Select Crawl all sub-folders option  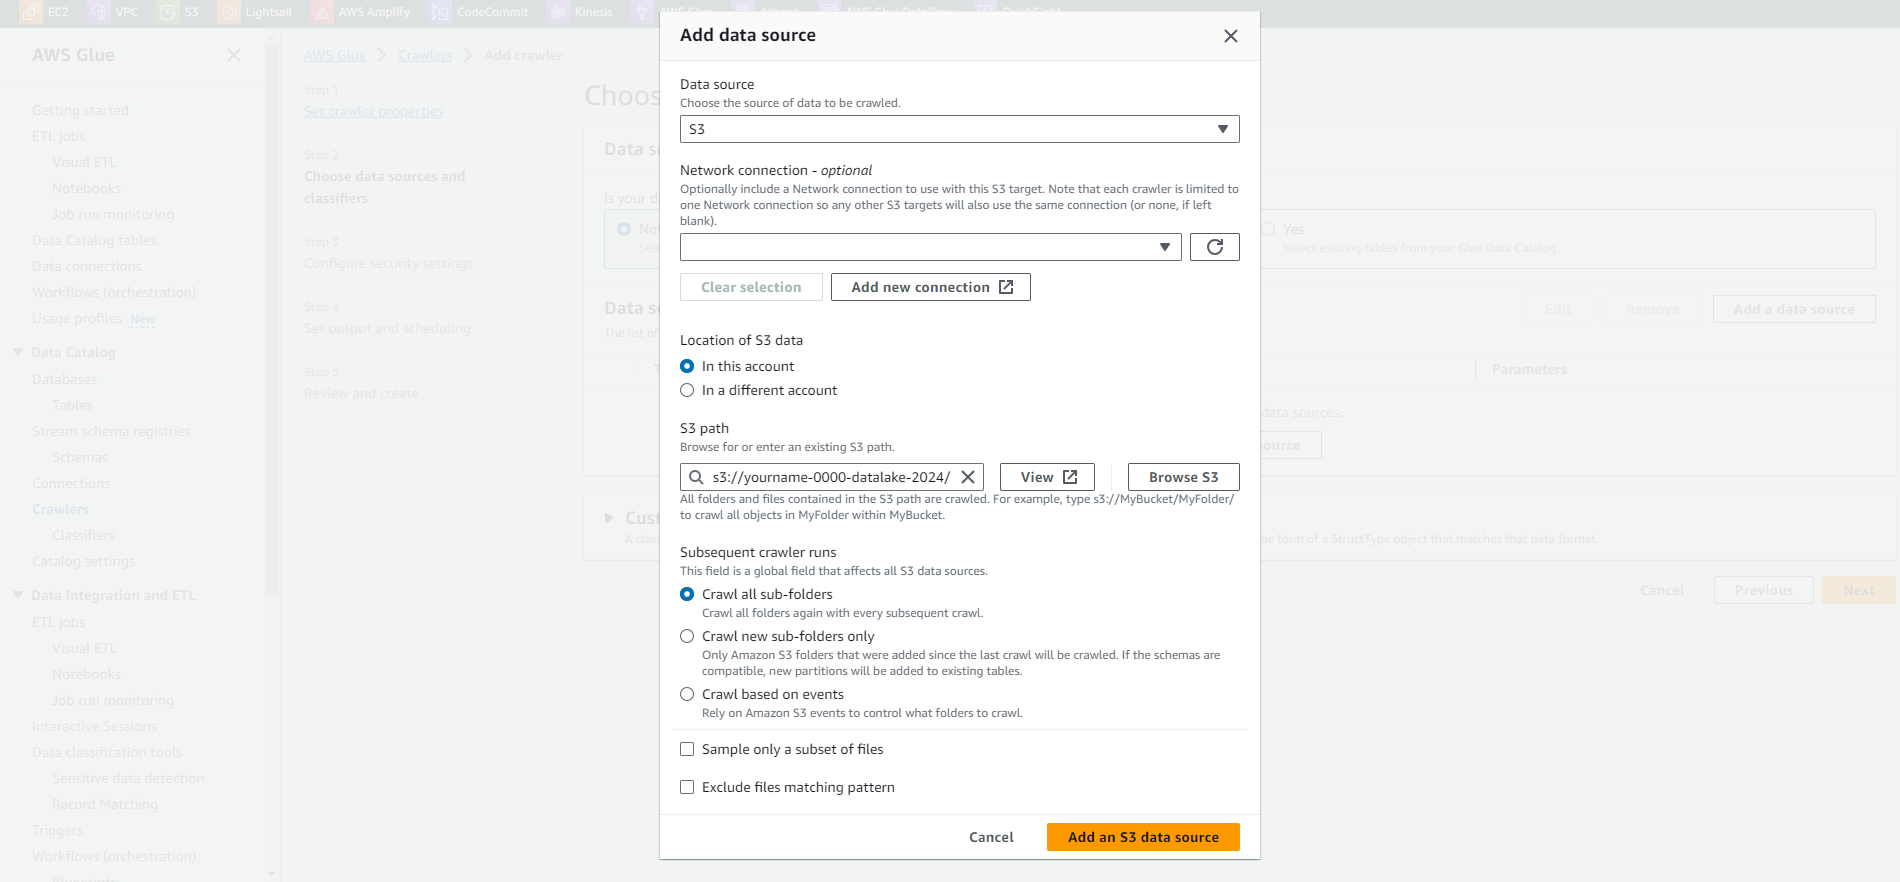687,594
